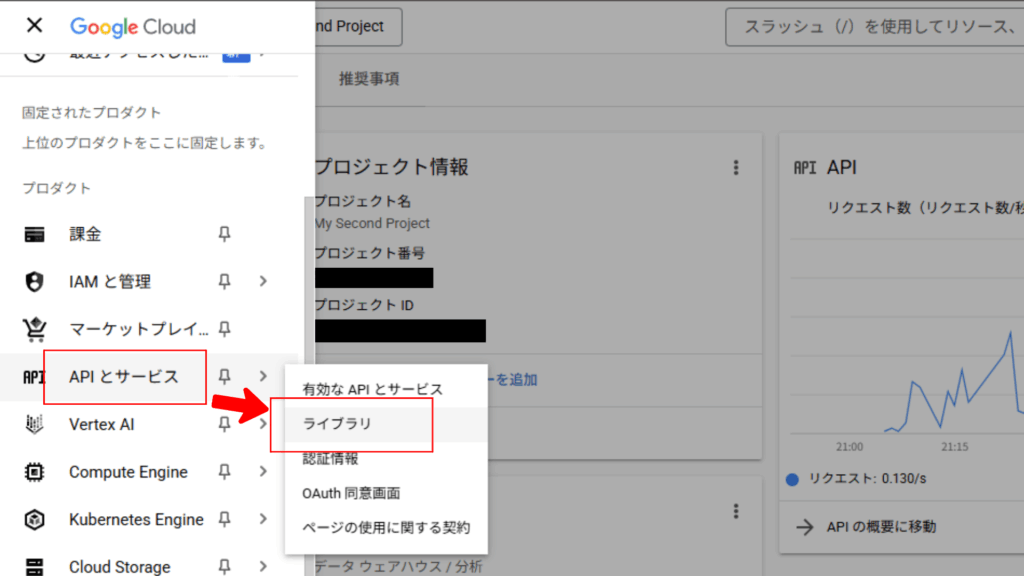Click the API icon beside API とサービス
Image resolution: width=1024 pixels, height=576 pixels.
(x=33, y=377)
